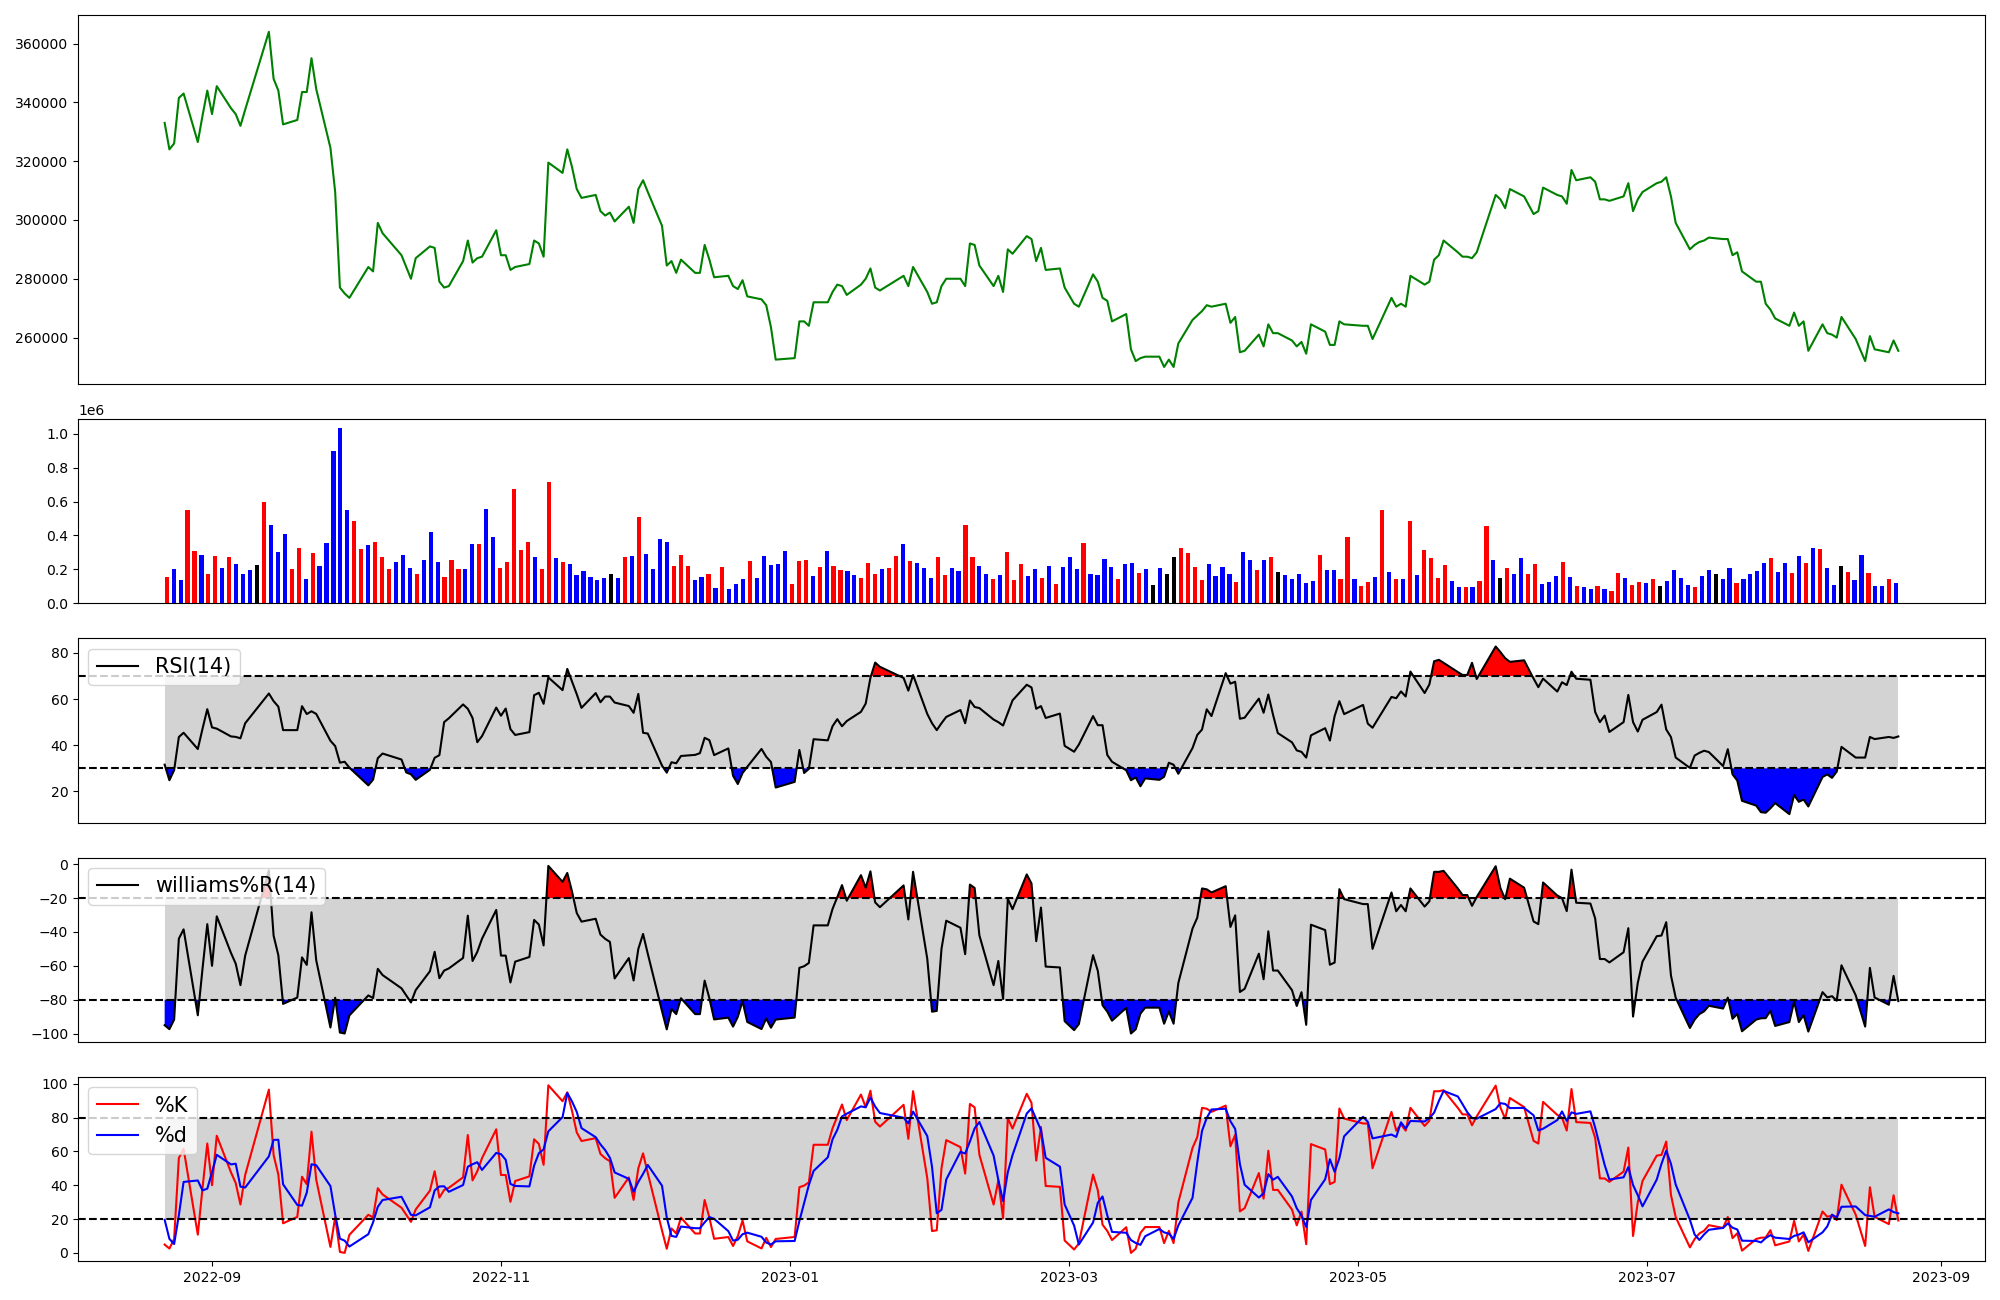Click the 2023-07 date tick label
Image resolution: width=2000 pixels, height=1300 pixels.
[x=1646, y=1277]
